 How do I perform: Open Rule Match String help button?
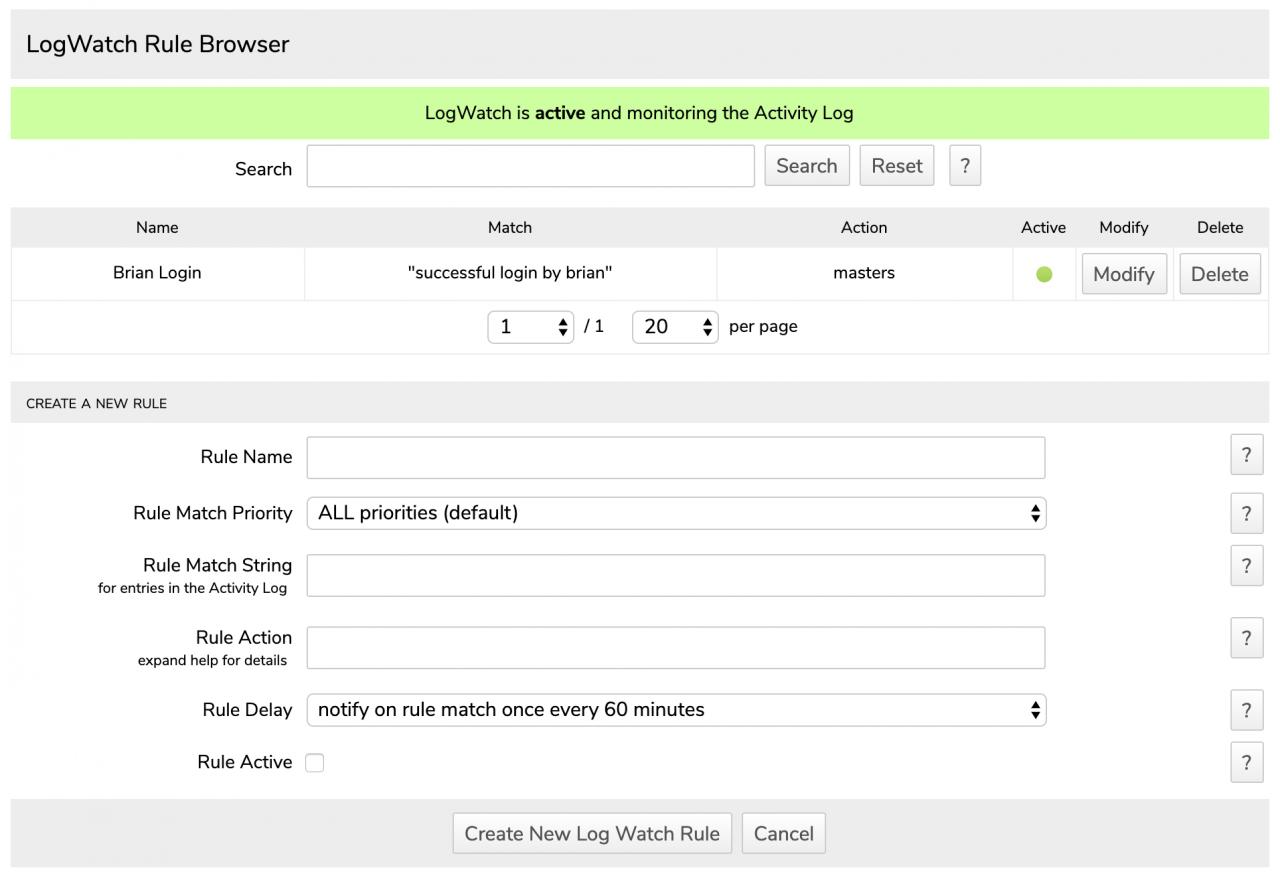click(1246, 566)
